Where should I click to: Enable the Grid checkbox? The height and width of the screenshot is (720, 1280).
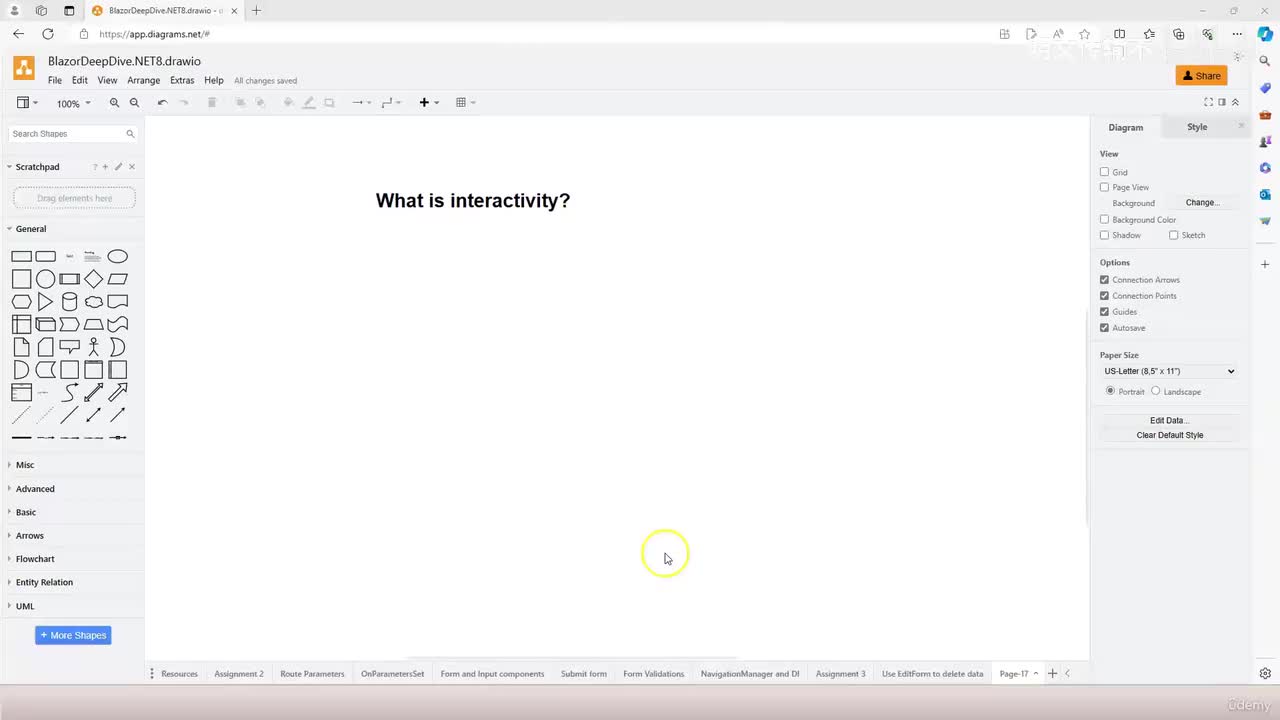pos(1105,172)
